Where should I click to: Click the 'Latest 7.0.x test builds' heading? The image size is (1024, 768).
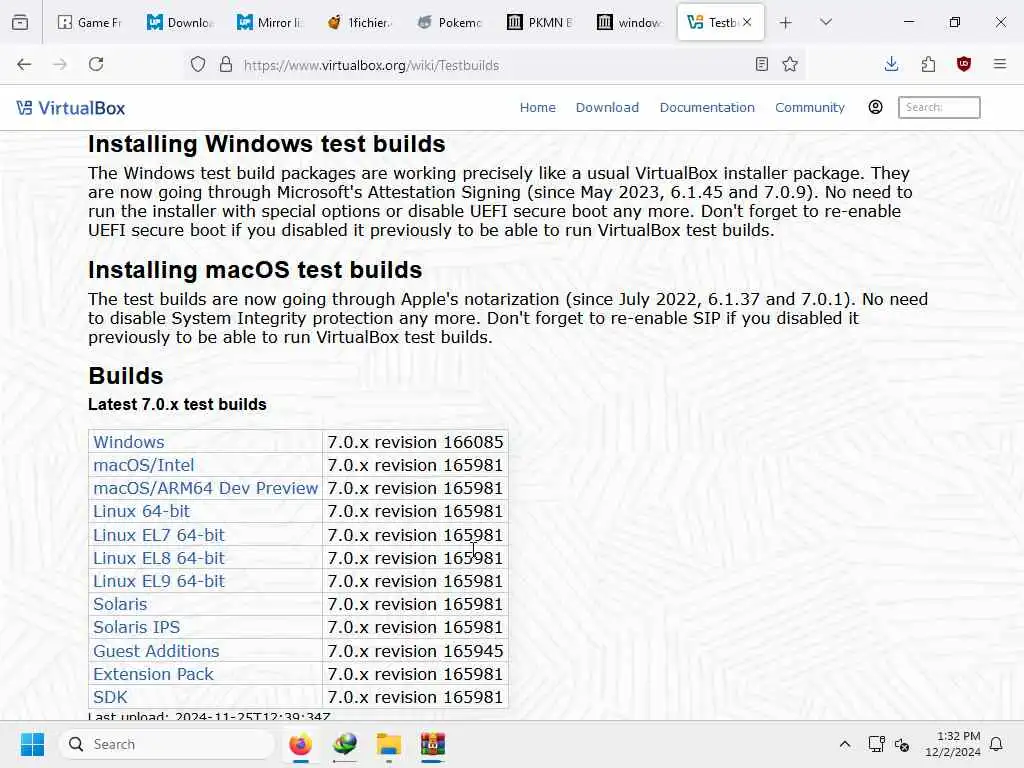[177, 405]
